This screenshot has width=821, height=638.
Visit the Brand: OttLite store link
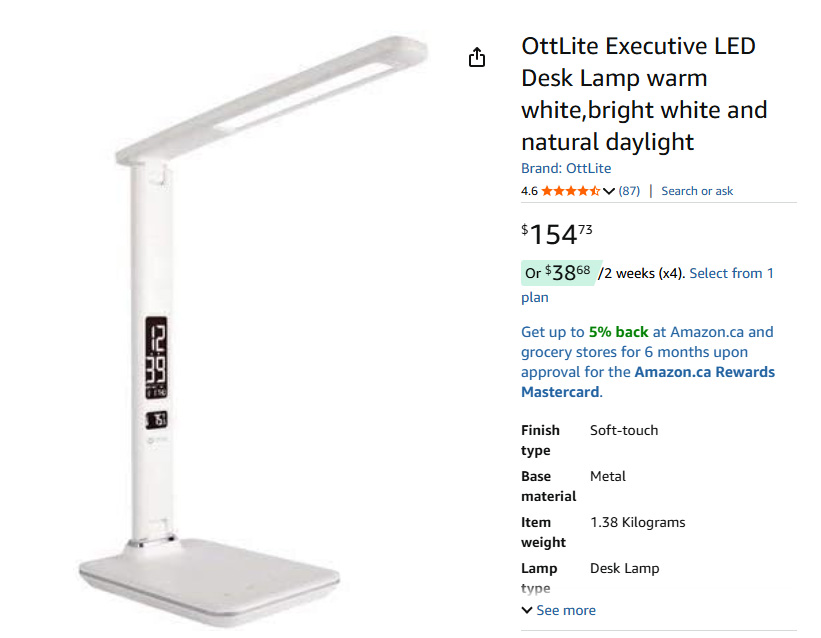pos(566,168)
